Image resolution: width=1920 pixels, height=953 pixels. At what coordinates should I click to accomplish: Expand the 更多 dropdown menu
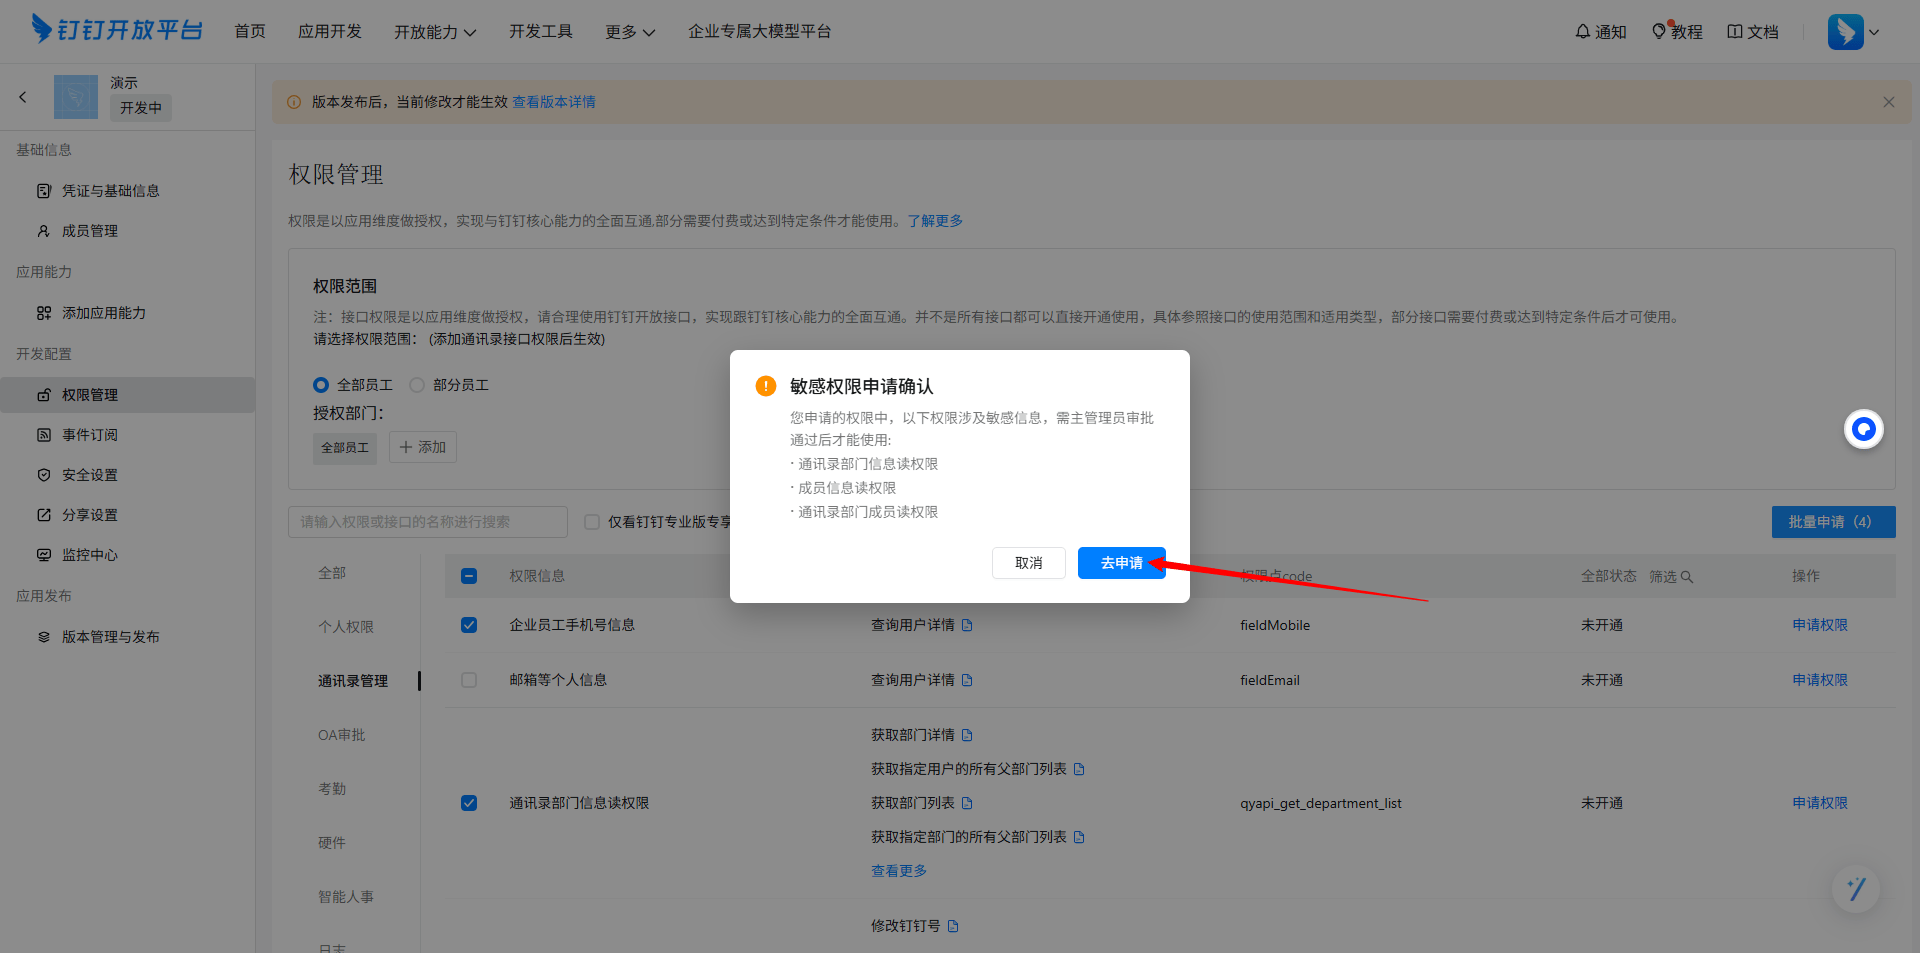[630, 32]
